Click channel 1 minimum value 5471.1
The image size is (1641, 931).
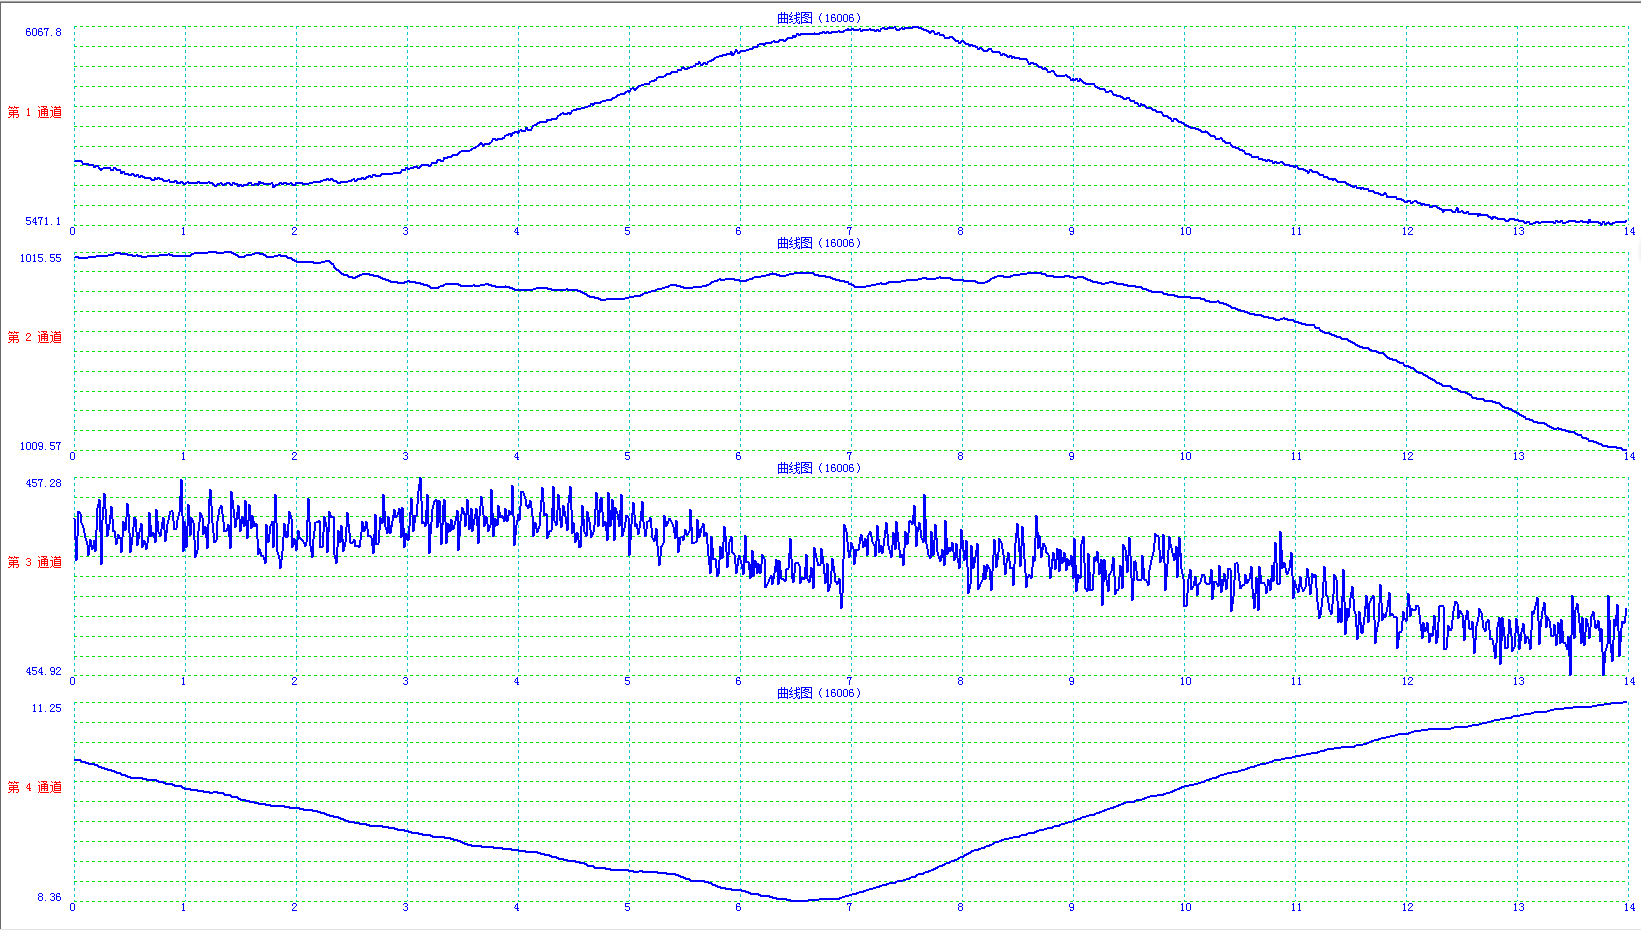point(43,221)
